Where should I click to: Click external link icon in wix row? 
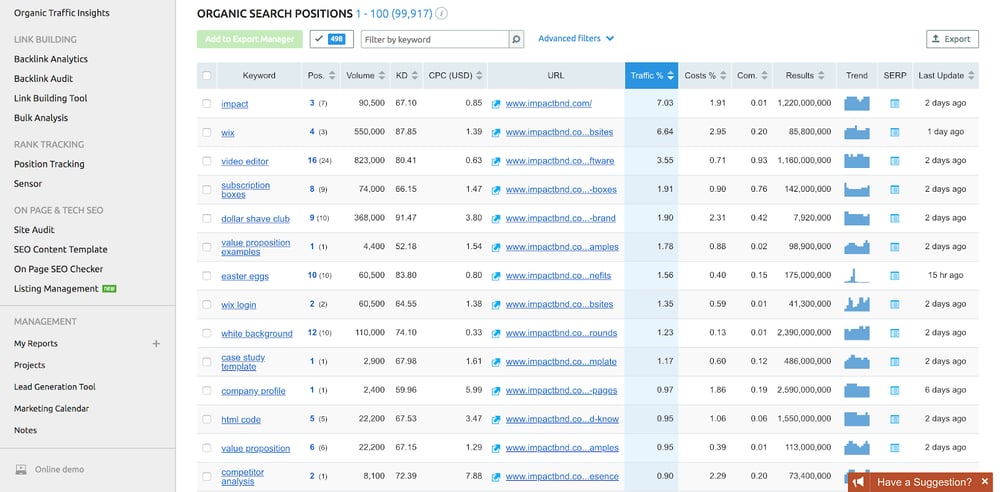coord(496,133)
